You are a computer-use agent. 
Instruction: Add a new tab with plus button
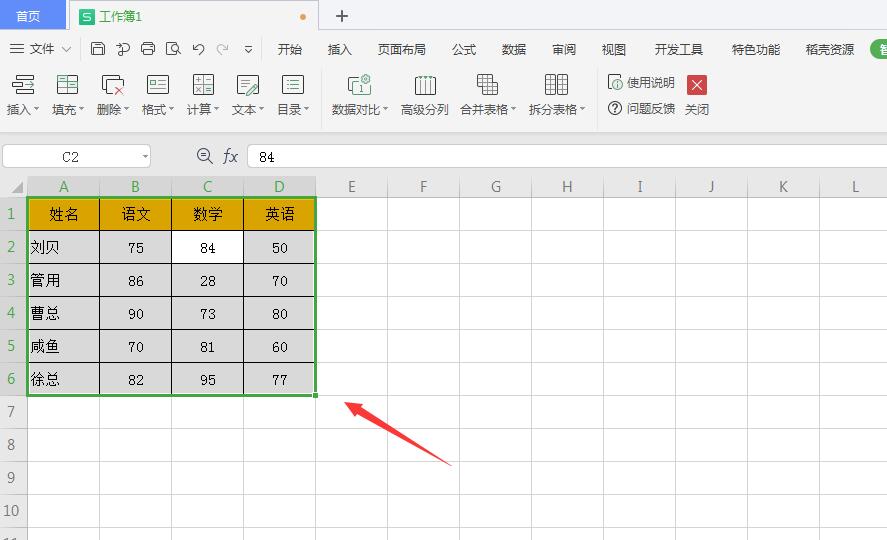click(342, 16)
